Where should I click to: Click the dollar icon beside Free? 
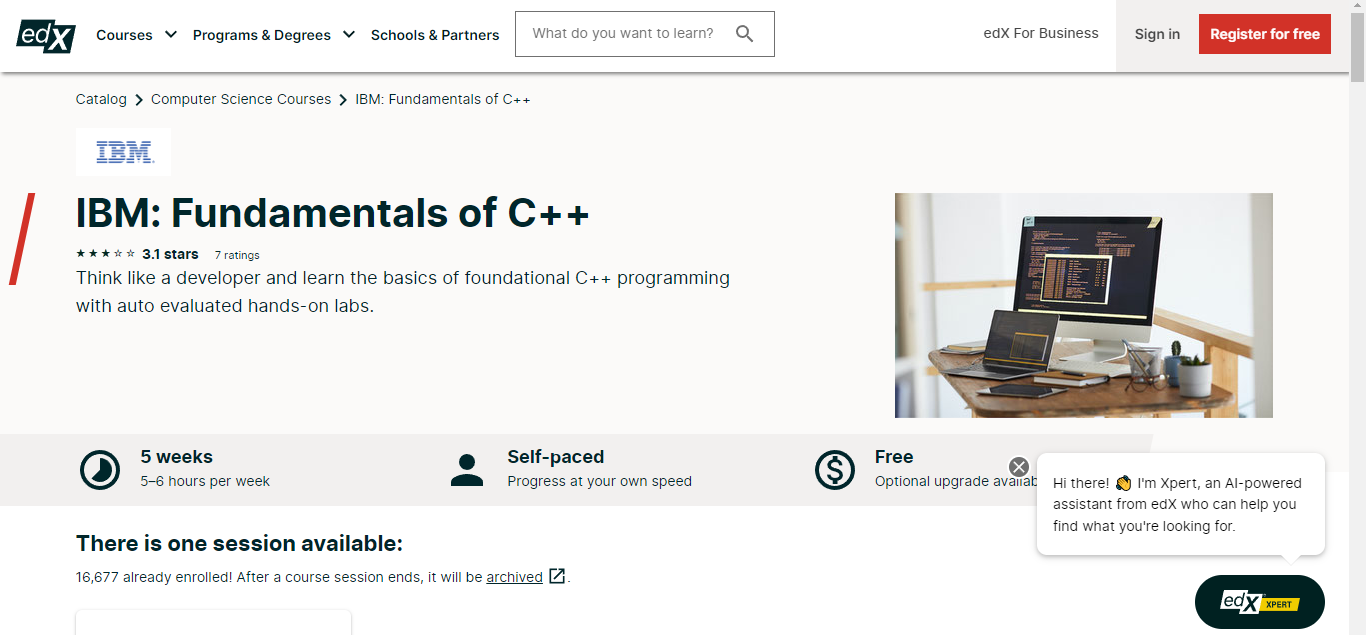point(834,469)
